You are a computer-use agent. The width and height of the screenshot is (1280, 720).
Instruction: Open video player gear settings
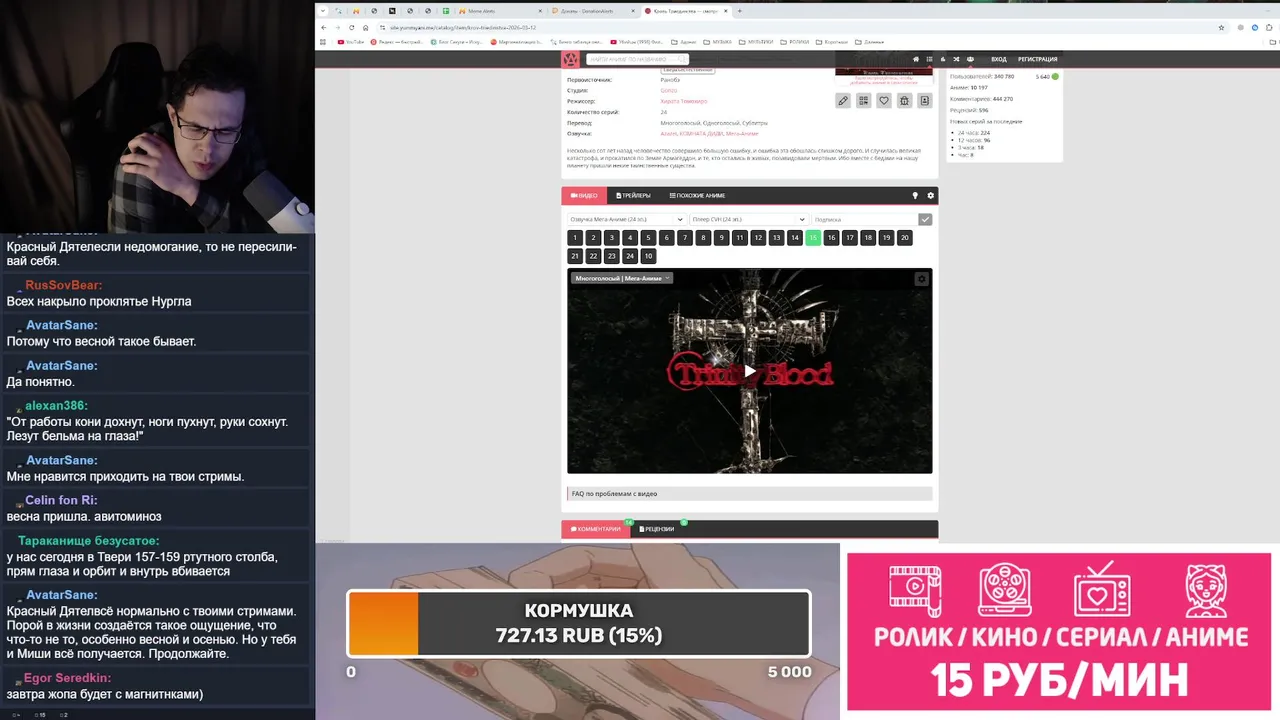922,279
